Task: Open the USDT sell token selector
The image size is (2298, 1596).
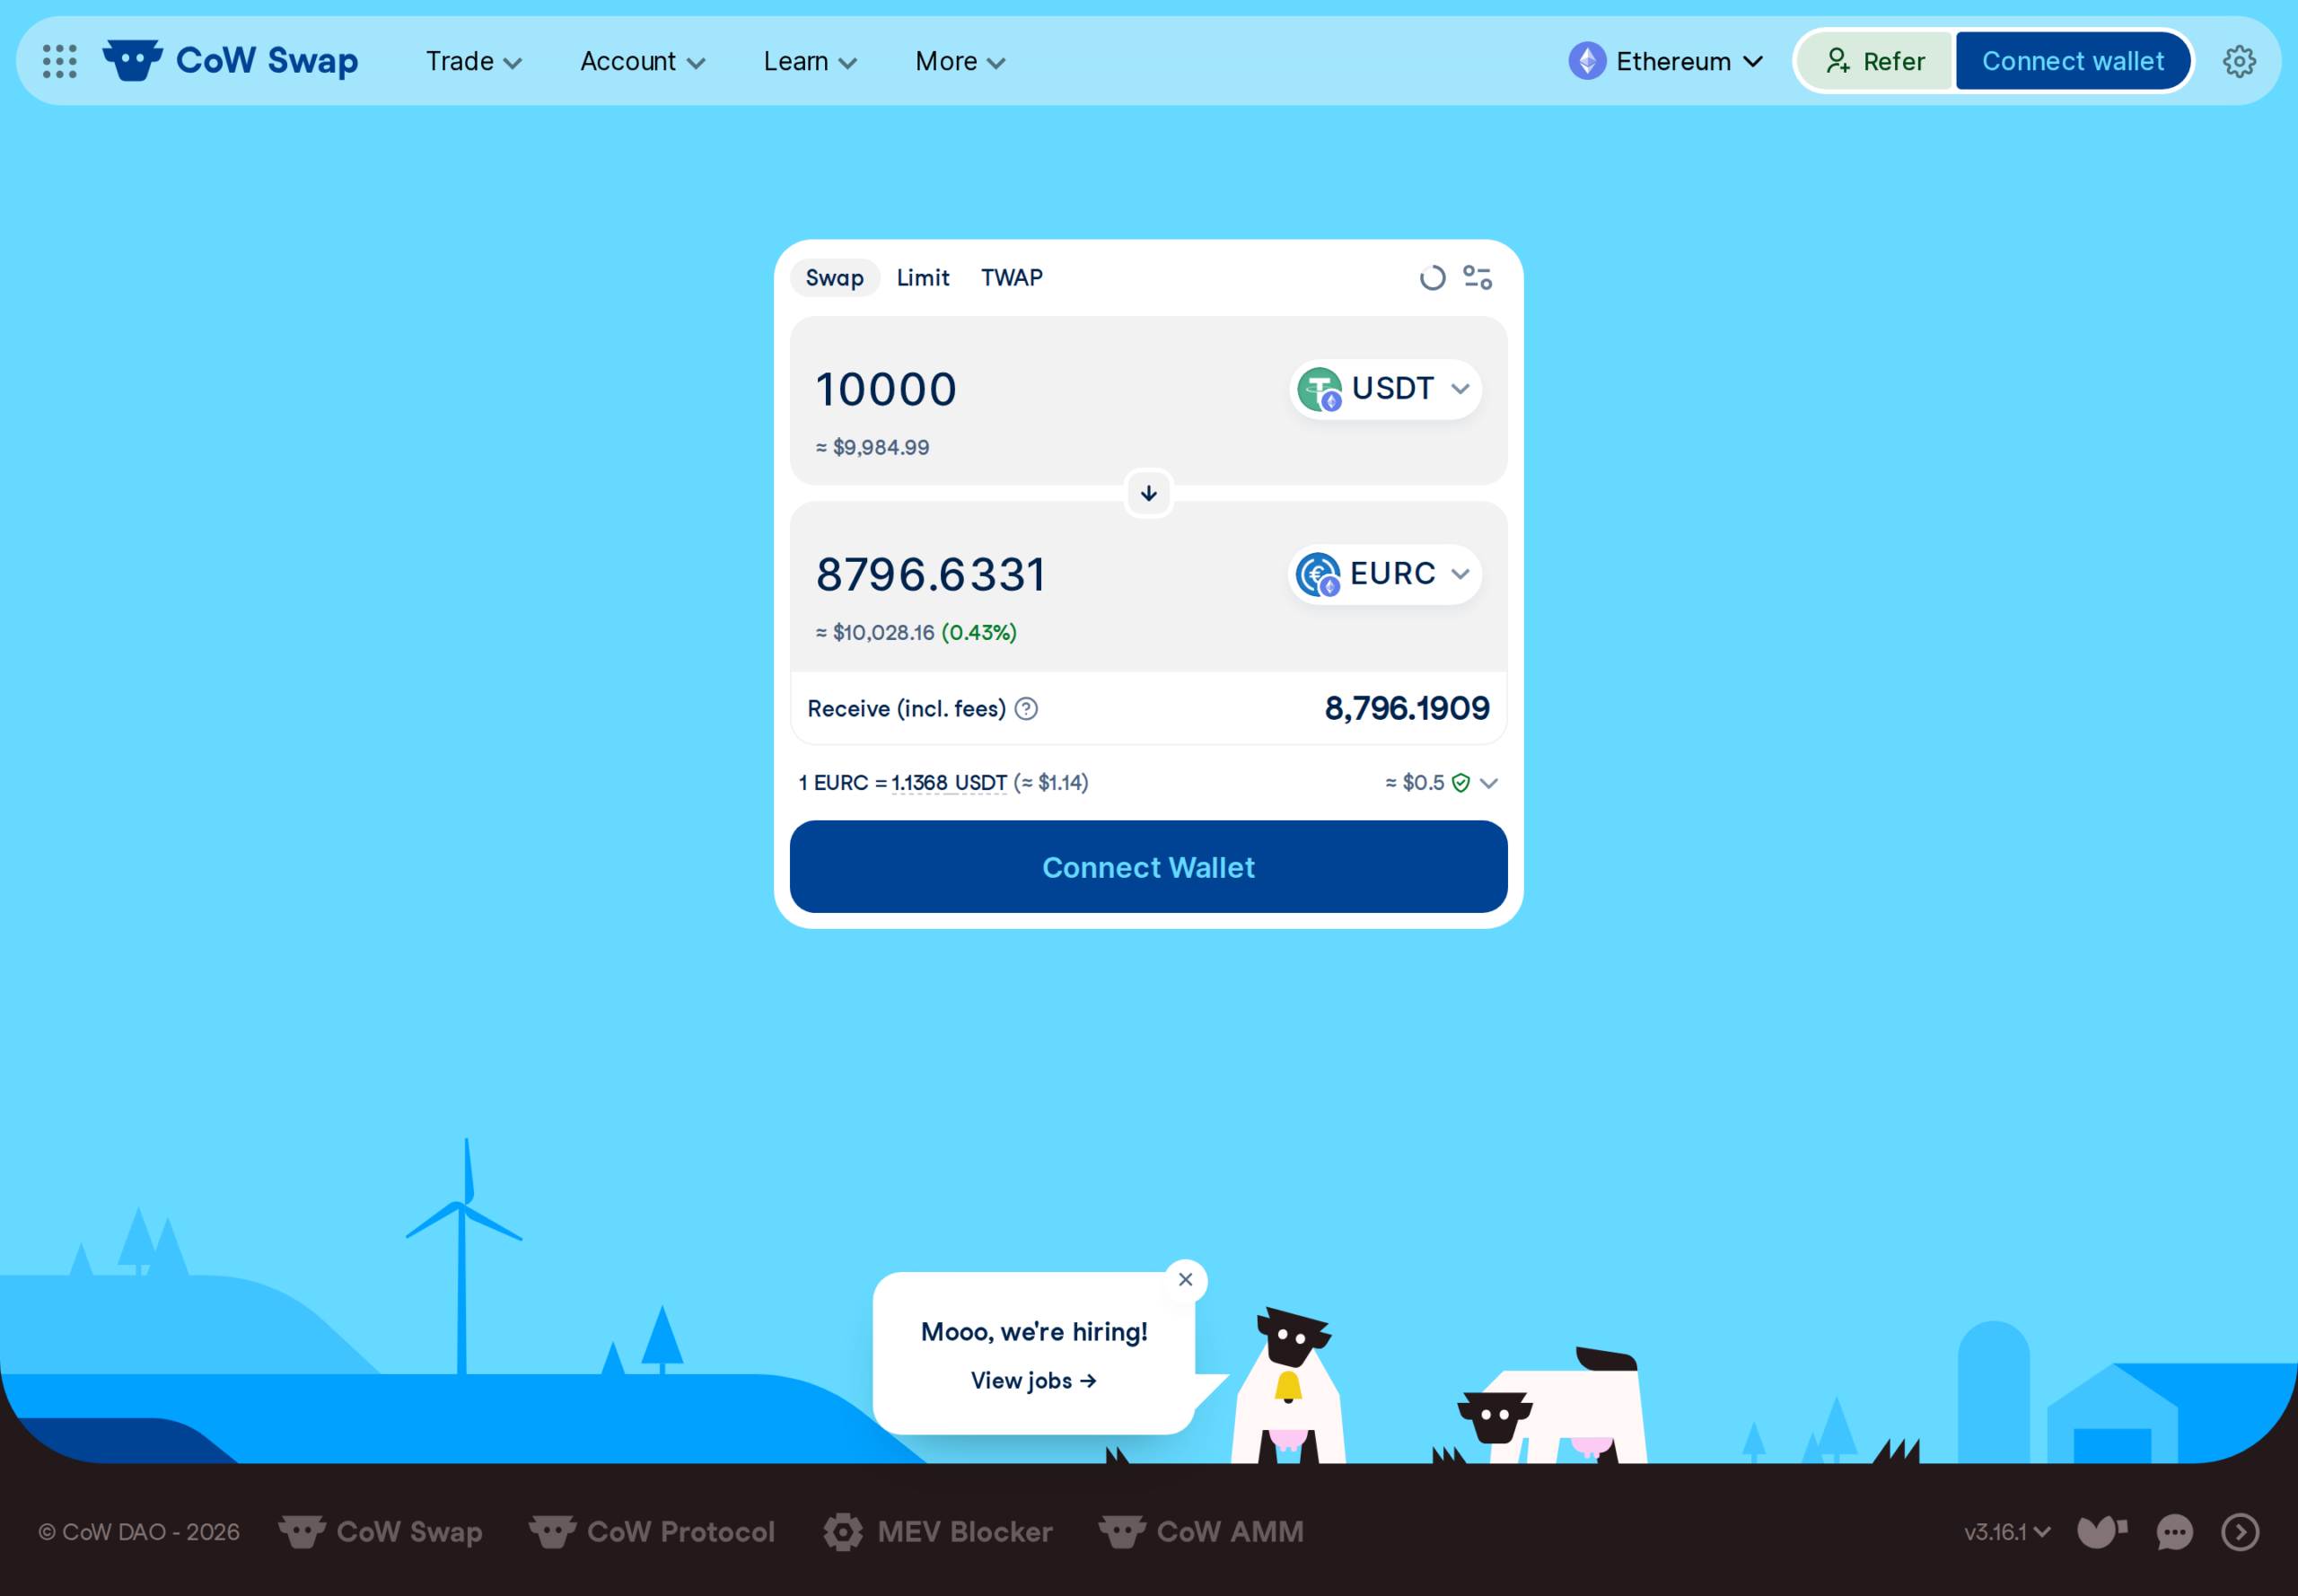Action: click(1385, 389)
